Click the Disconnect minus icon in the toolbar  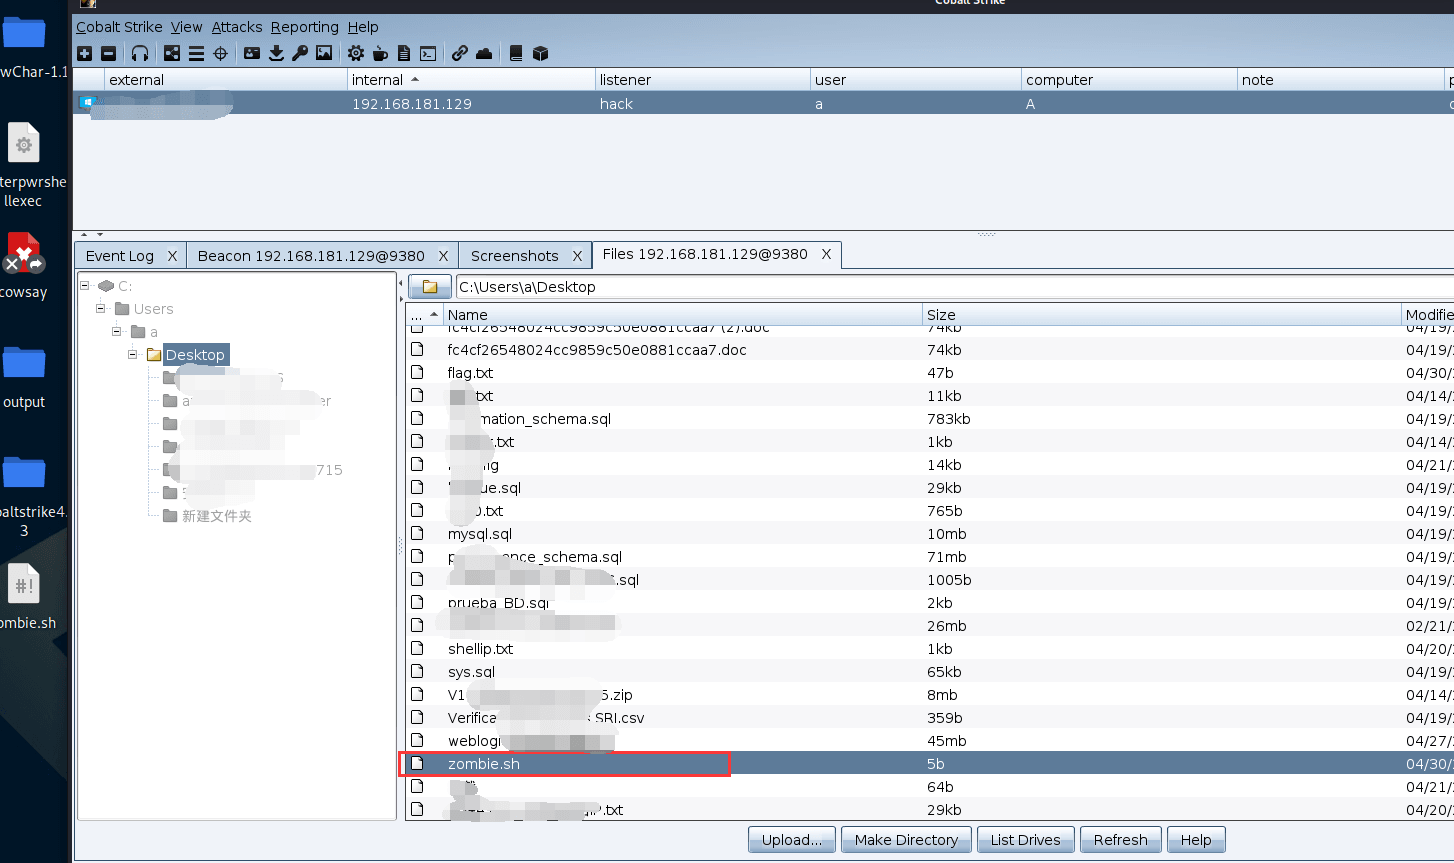[109, 53]
